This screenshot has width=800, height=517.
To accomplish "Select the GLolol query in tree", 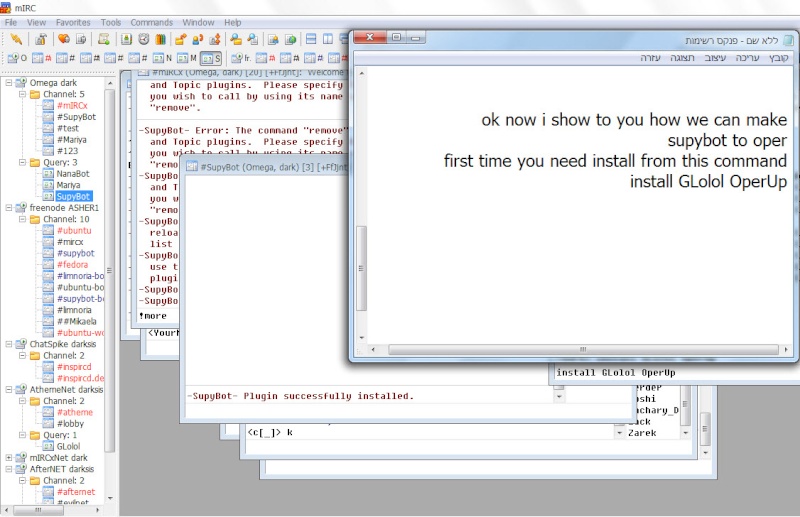I will point(68,446).
